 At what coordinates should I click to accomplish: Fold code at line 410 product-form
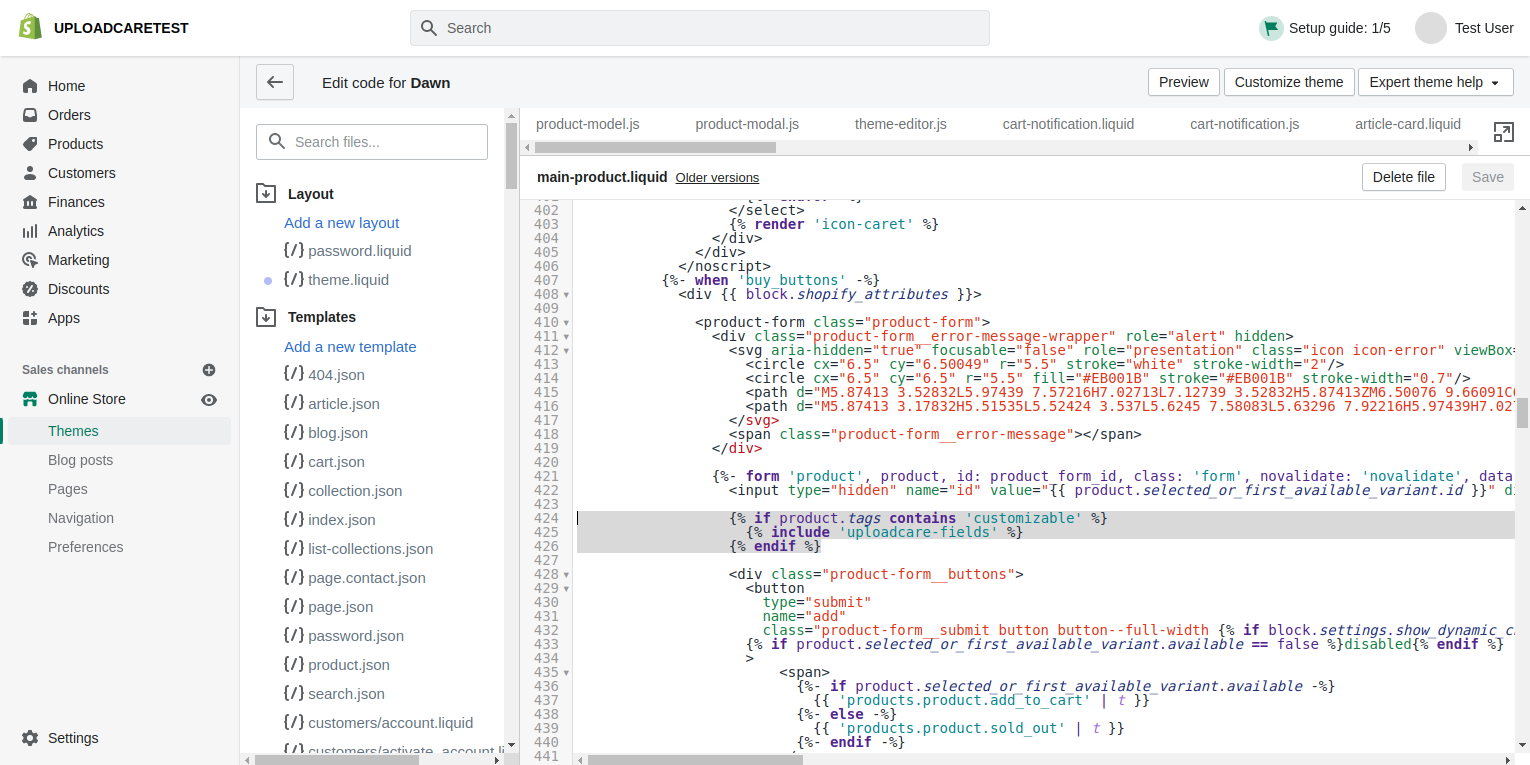coord(566,323)
